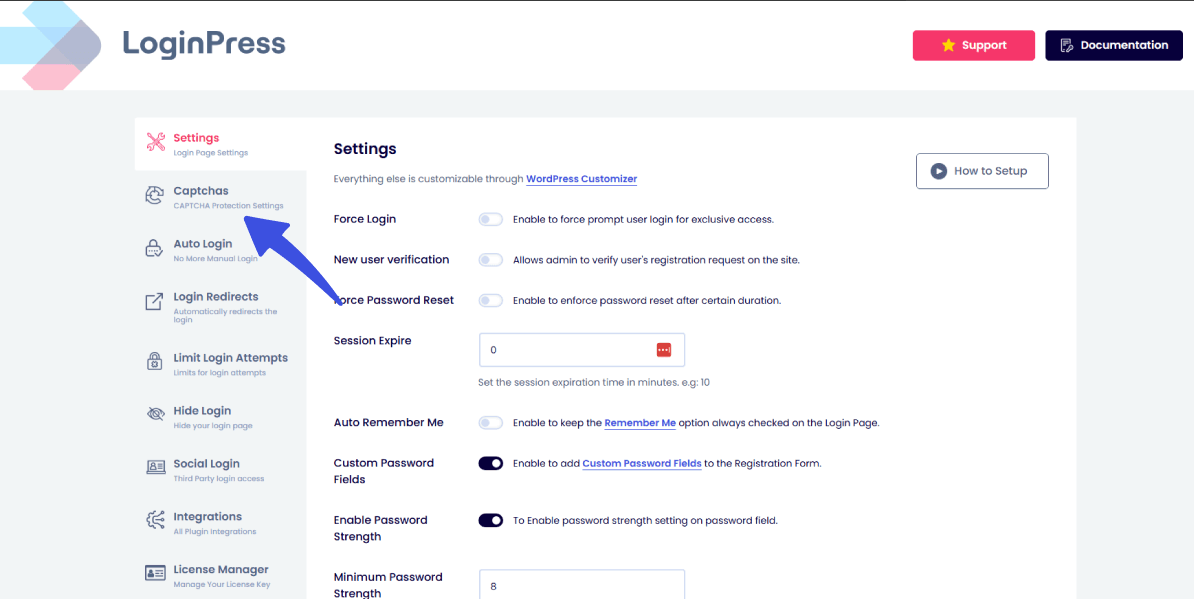
Task: Click the LoginPress logo graphic
Action: 50,46
